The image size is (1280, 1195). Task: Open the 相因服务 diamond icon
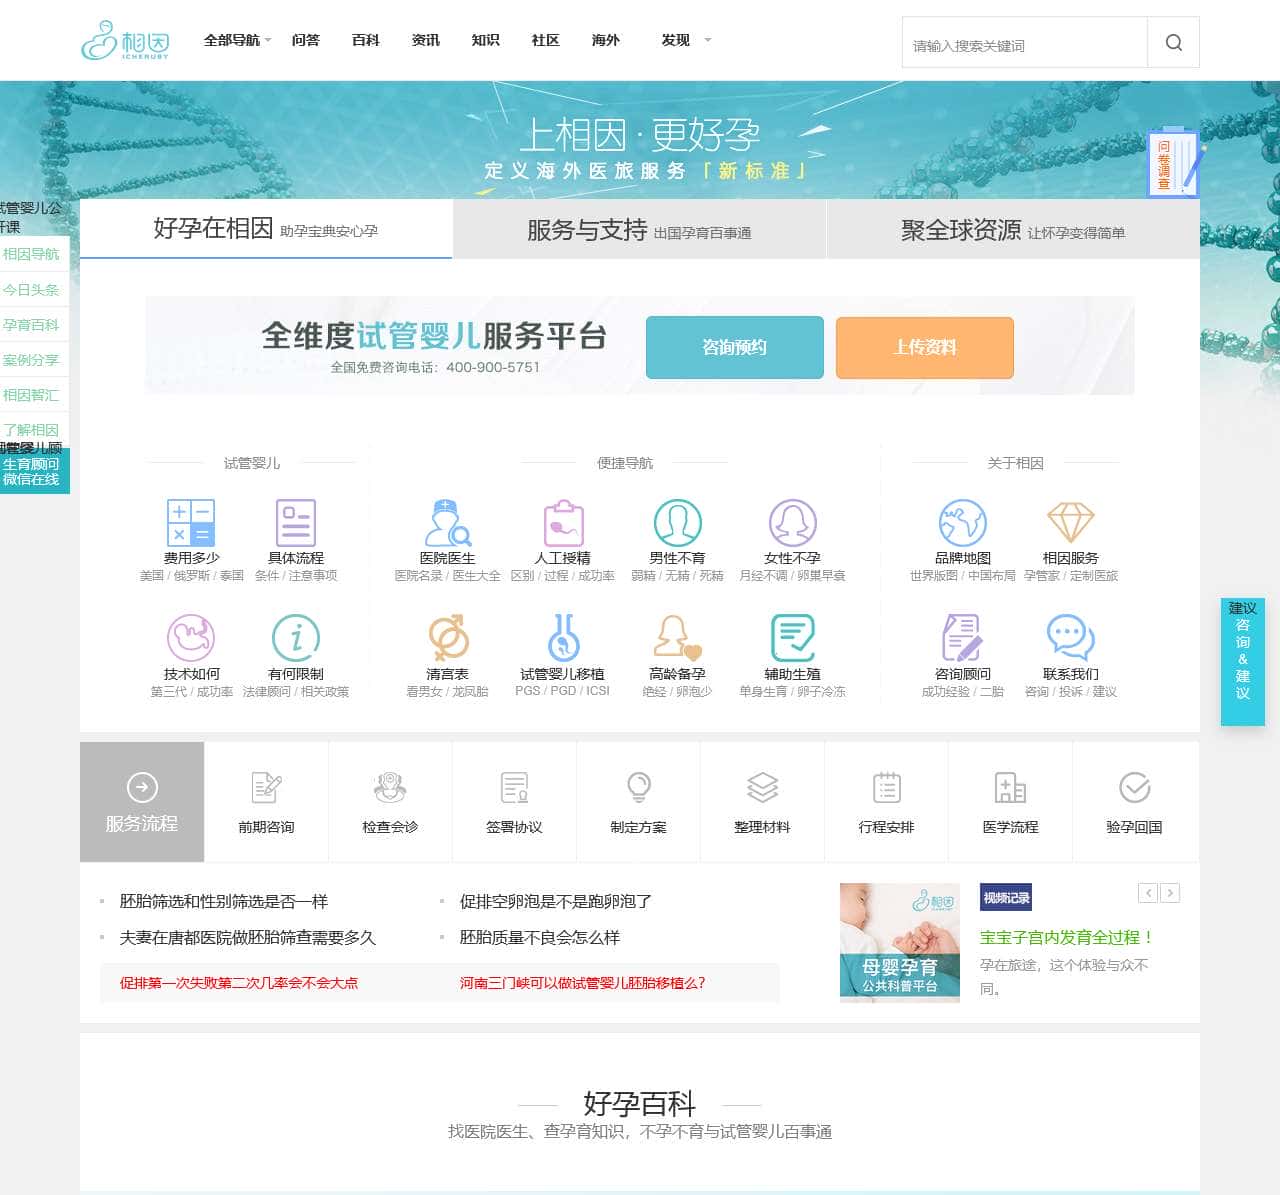1070,523
